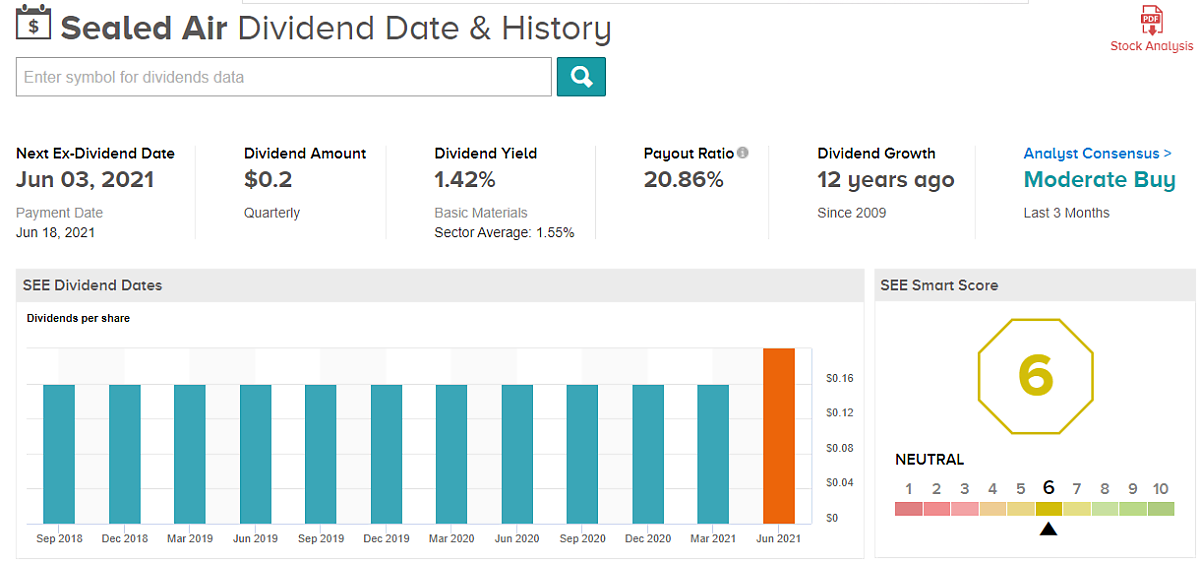Click score swatch number 2

click(937, 508)
